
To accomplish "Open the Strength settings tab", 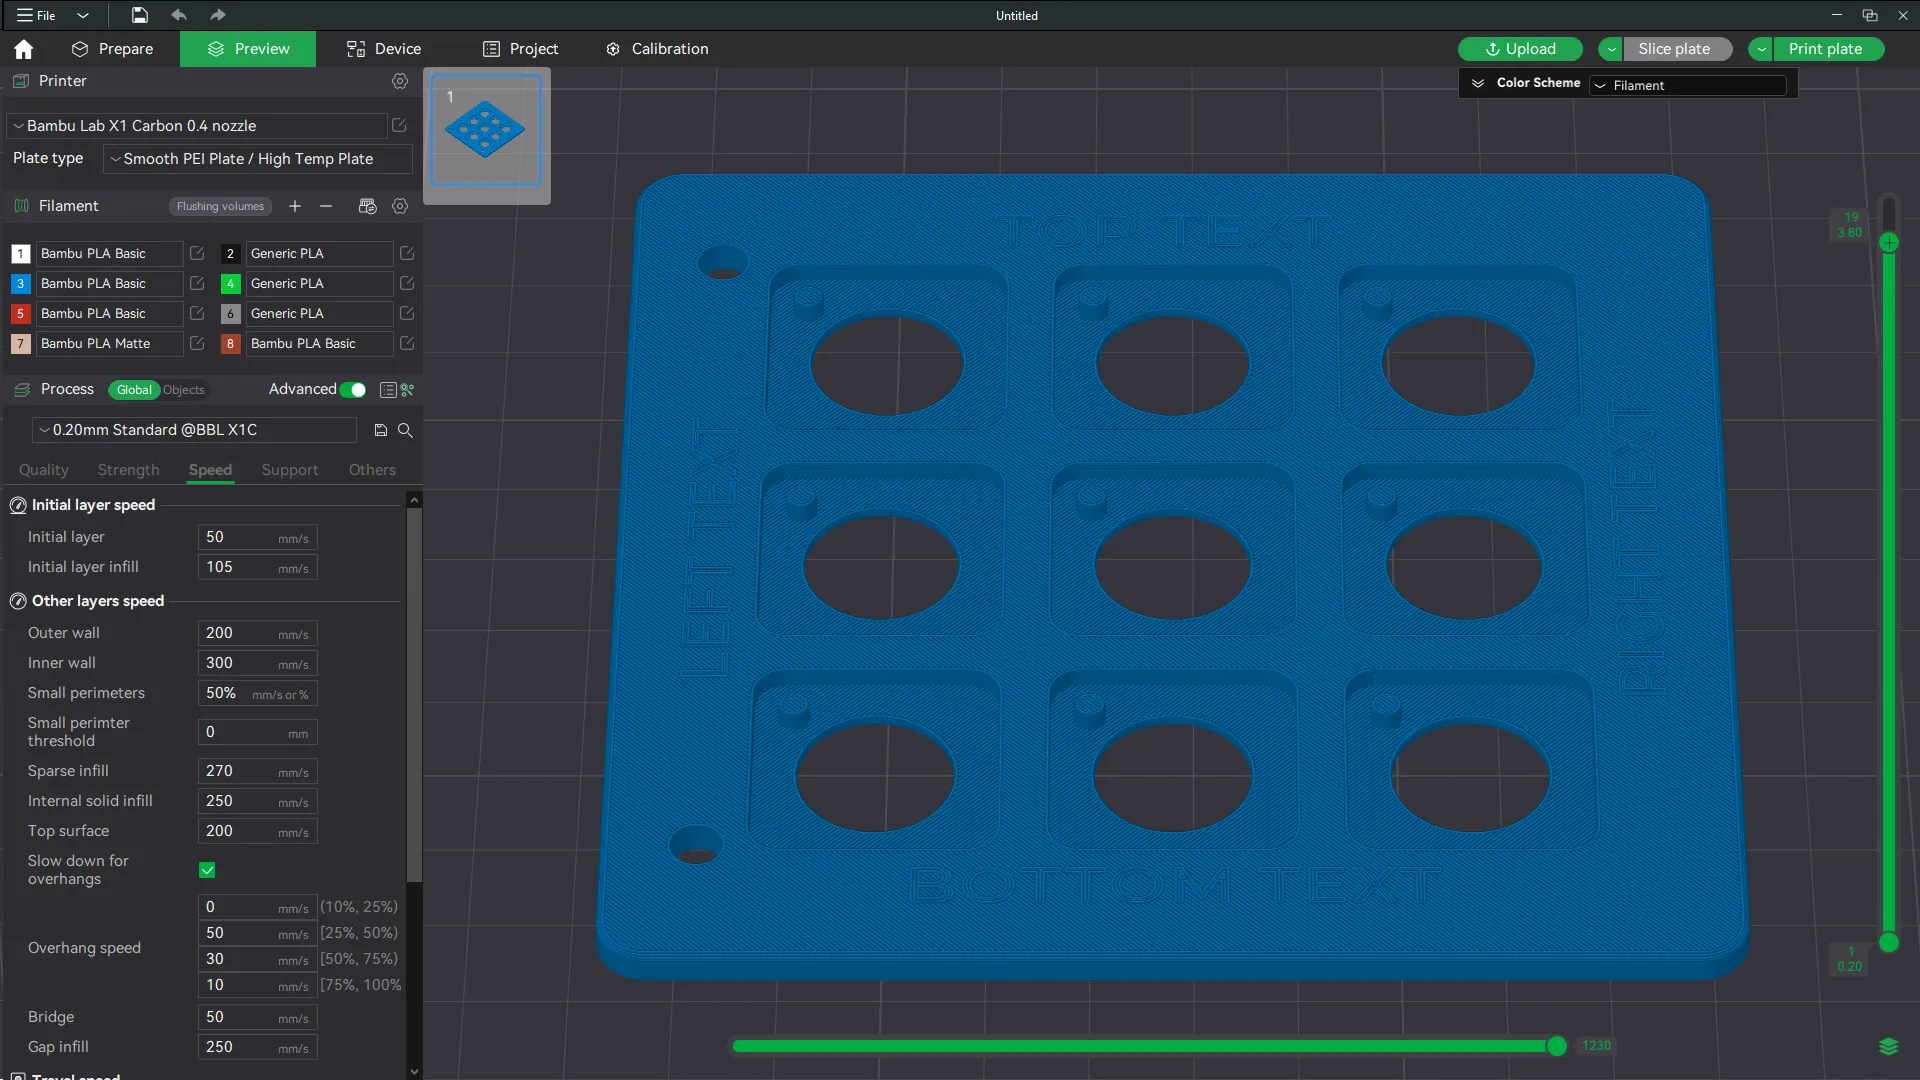I will pyautogui.click(x=128, y=470).
